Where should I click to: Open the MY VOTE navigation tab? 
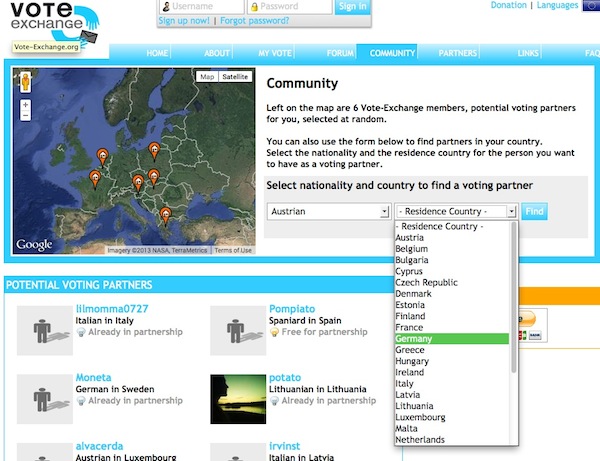coord(275,53)
